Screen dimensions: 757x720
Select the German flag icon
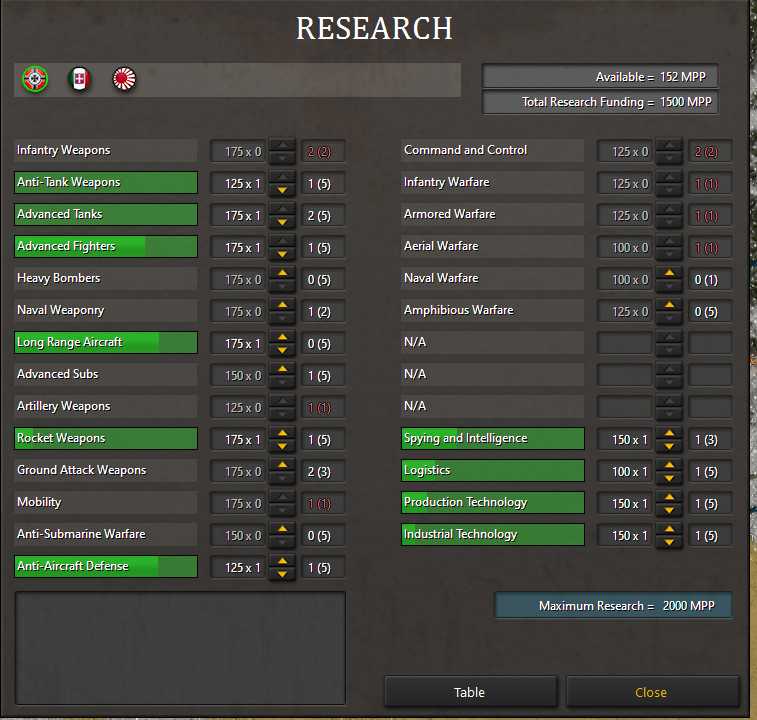tap(35, 79)
